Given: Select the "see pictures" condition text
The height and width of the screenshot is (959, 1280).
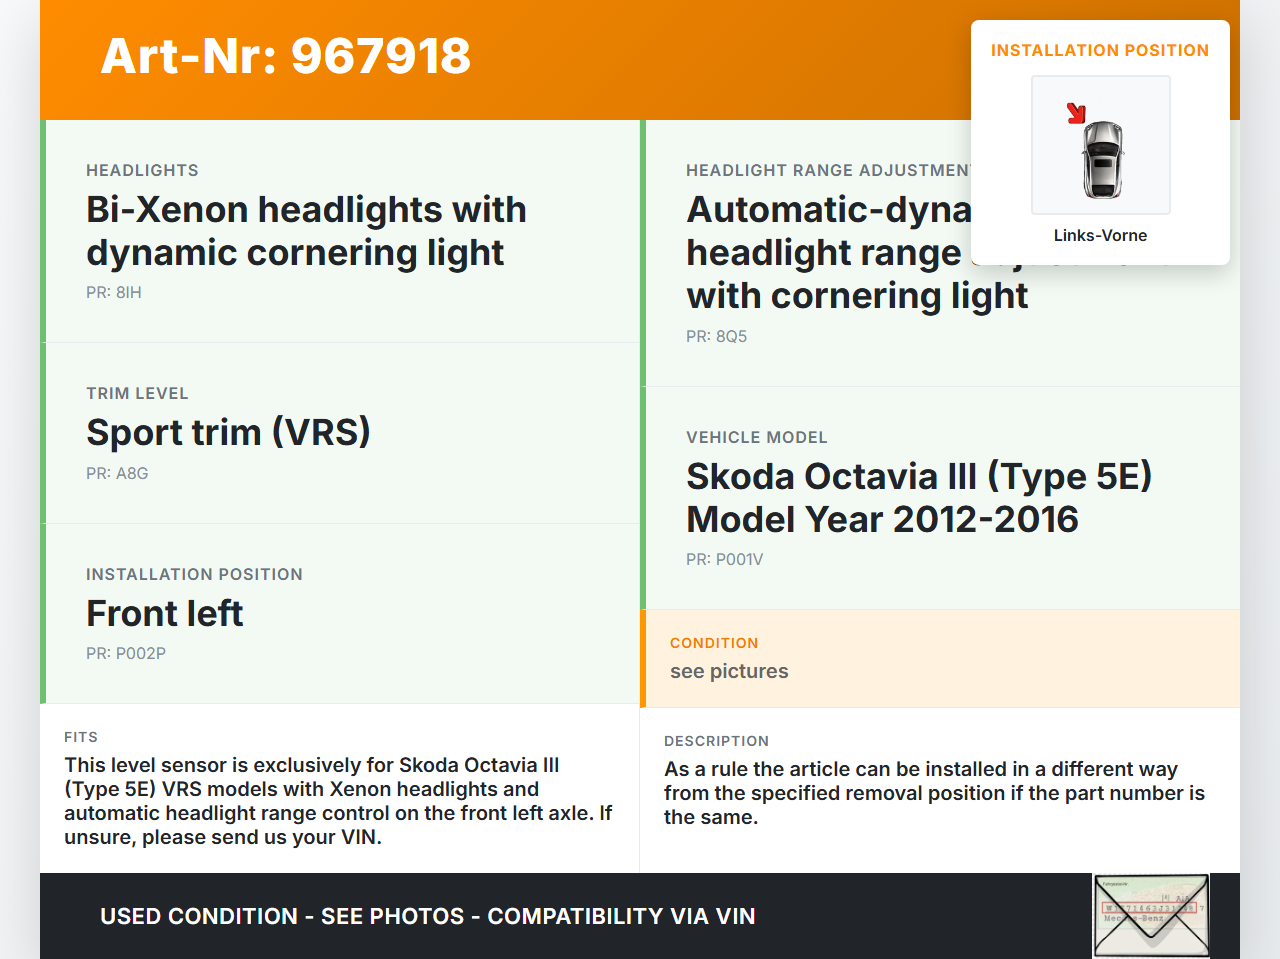Looking at the screenshot, I should 729,672.
